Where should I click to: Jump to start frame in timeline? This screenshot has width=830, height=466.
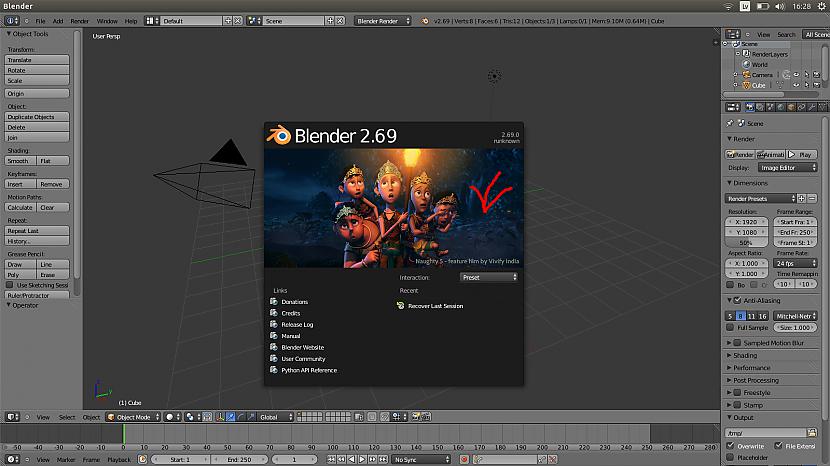pyautogui.click(x=331, y=459)
